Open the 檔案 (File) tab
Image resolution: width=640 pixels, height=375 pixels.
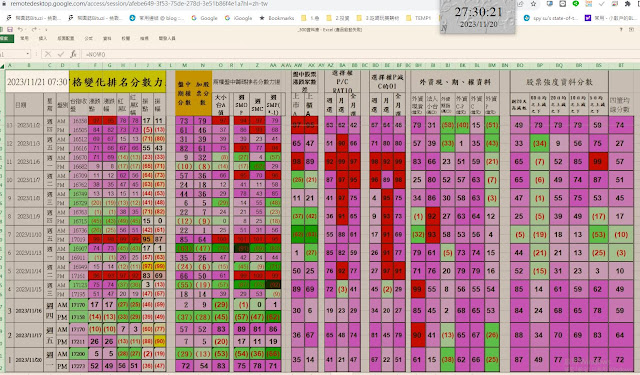(x=6, y=38)
